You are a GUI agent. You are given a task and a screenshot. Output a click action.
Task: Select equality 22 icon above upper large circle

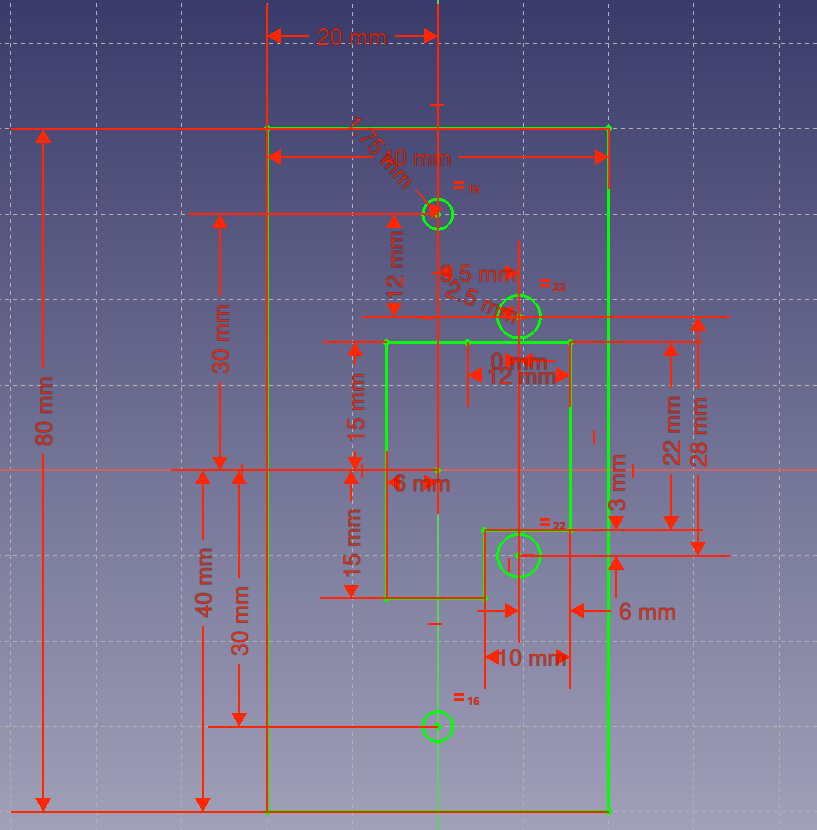point(552,285)
